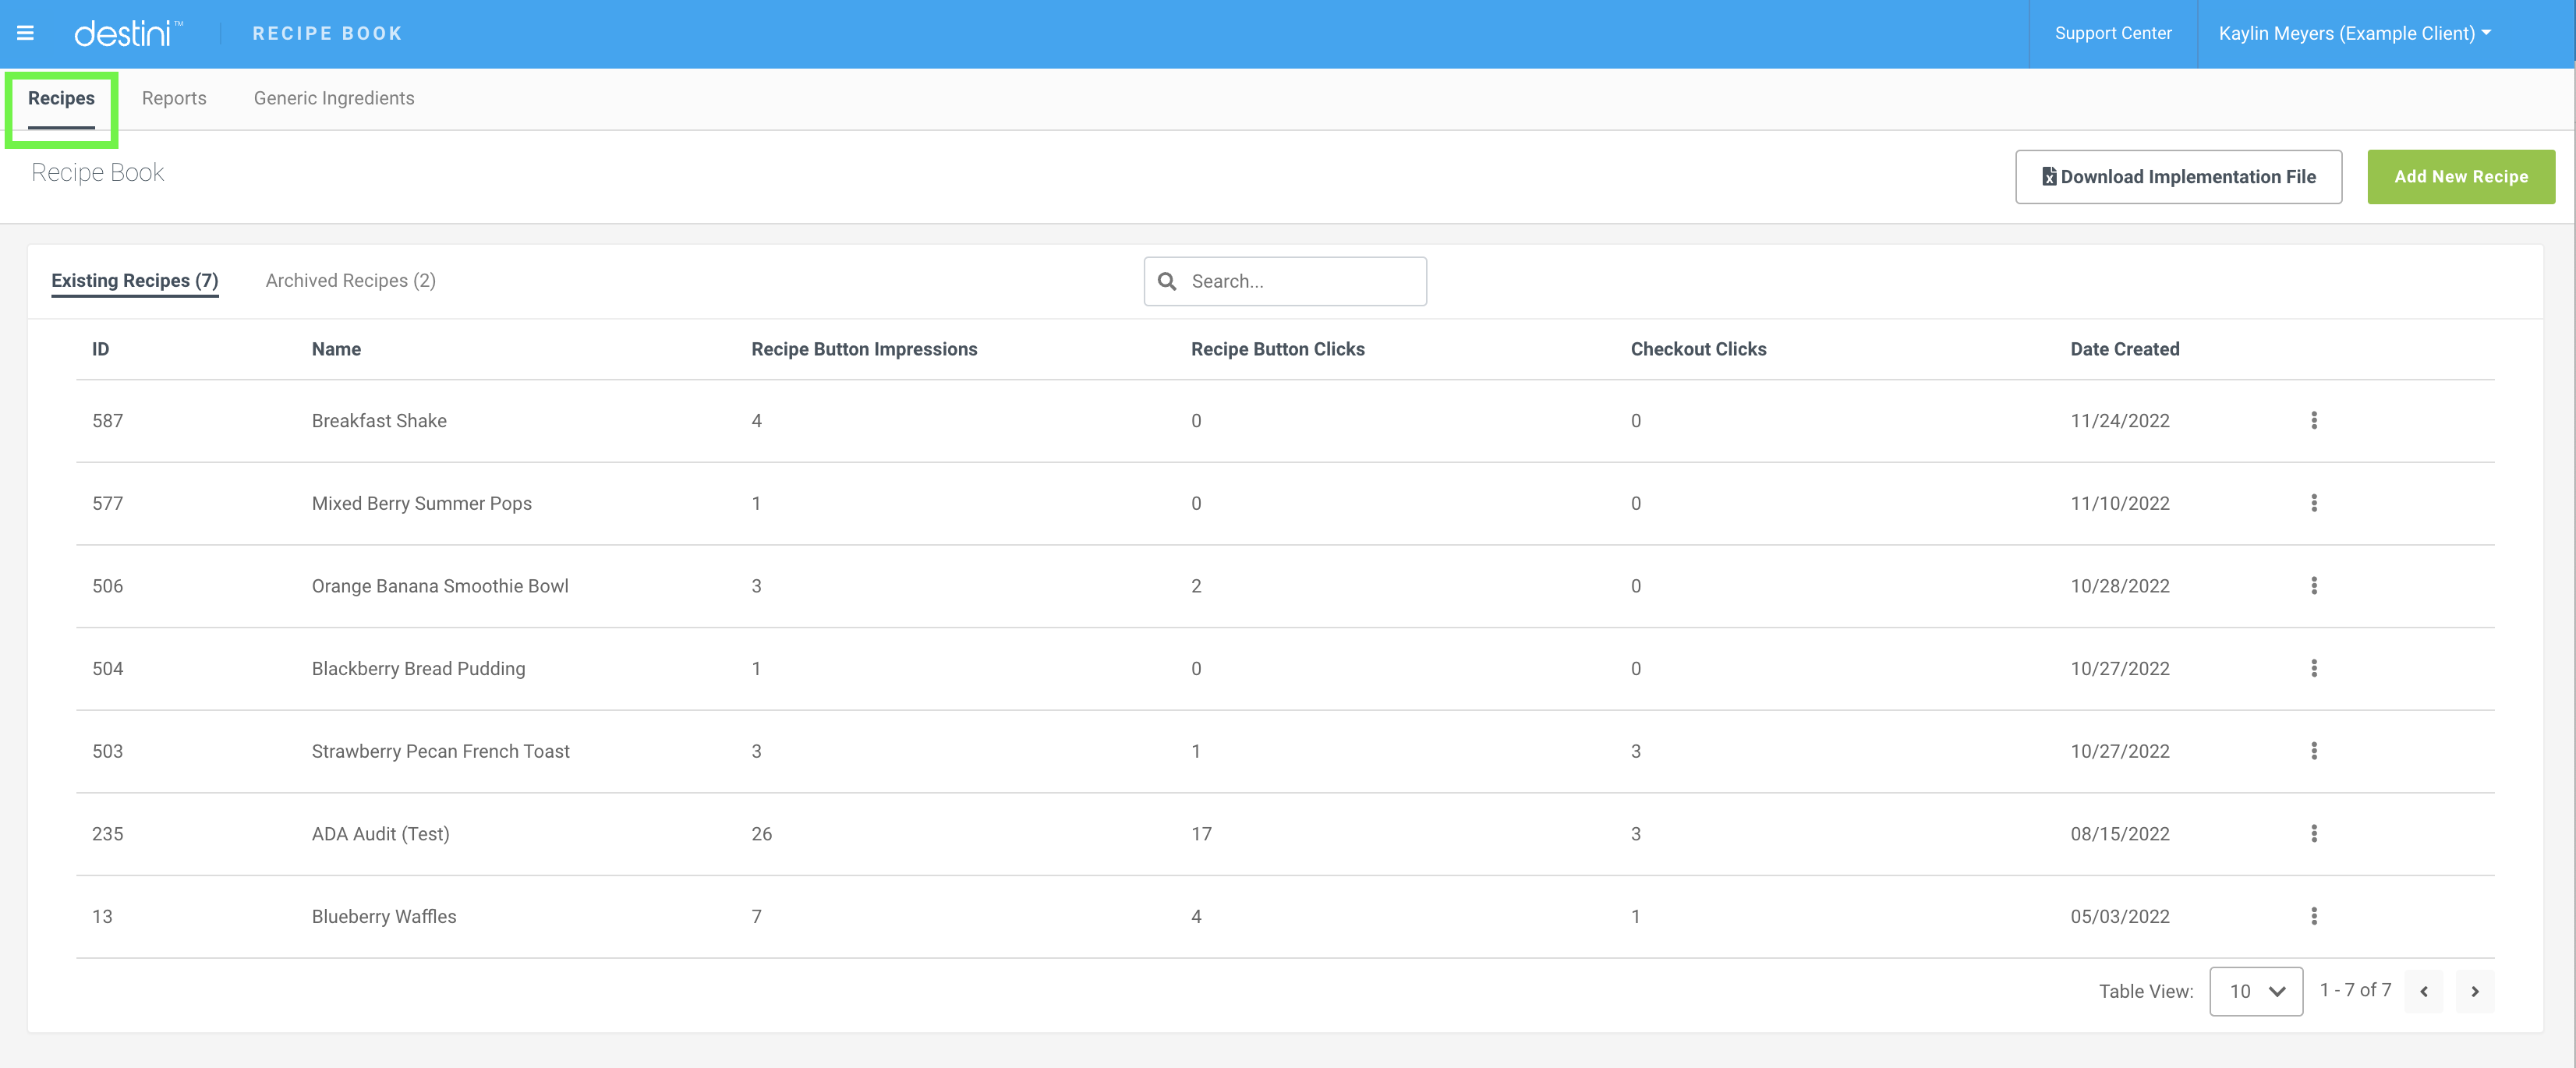Open options menu for ADA Audit (Test)
2576x1068 pixels.
click(x=2313, y=833)
